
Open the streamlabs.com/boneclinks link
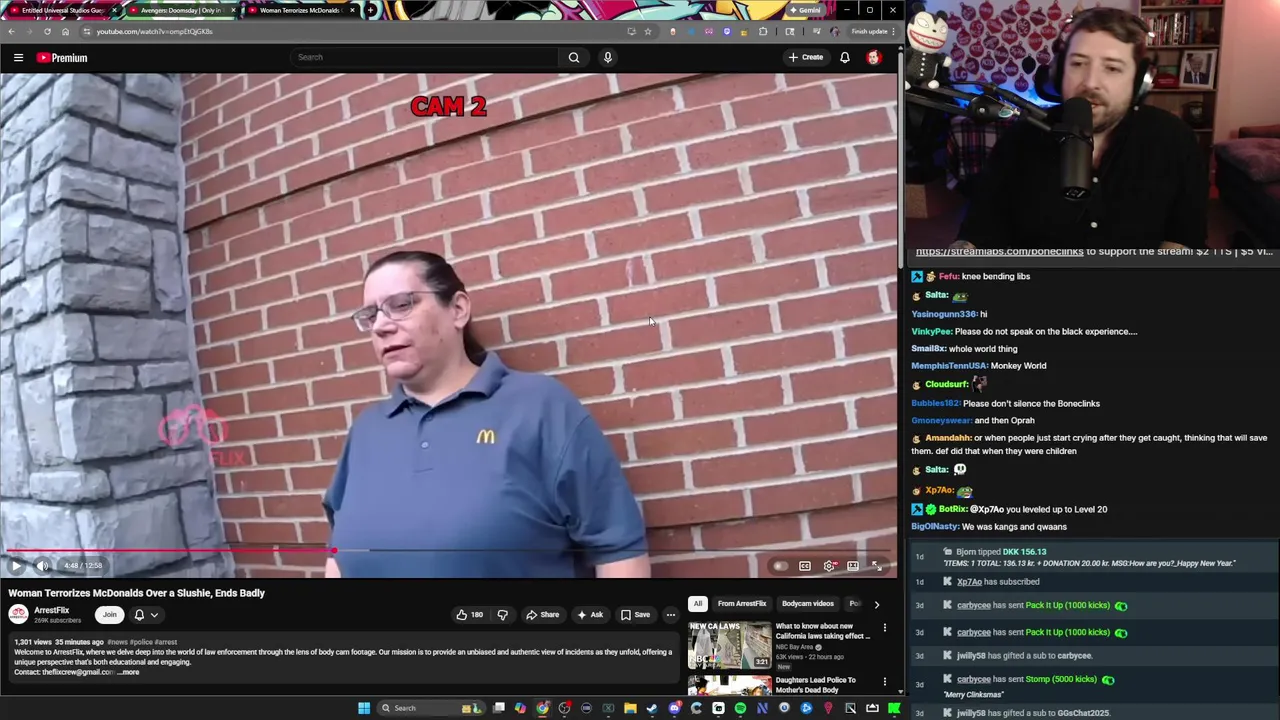(x=999, y=251)
